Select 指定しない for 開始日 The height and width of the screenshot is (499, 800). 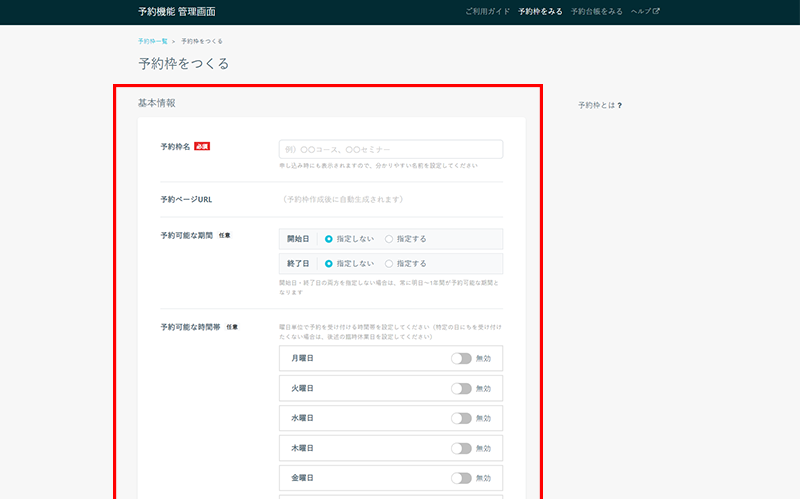click(329, 239)
